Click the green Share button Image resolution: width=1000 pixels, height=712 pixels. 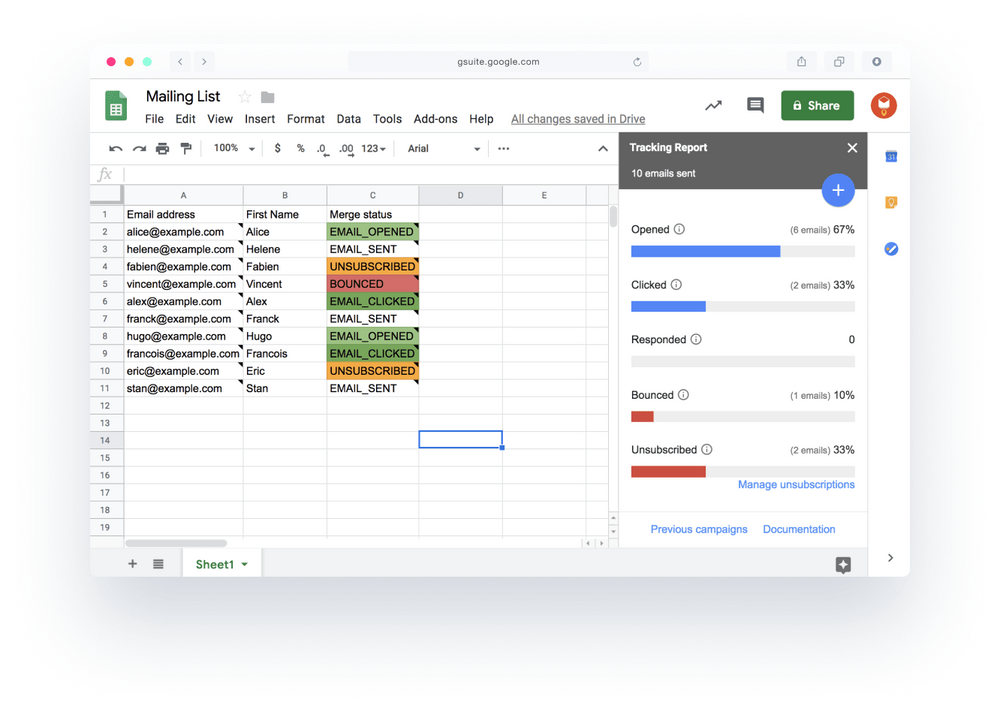(817, 105)
